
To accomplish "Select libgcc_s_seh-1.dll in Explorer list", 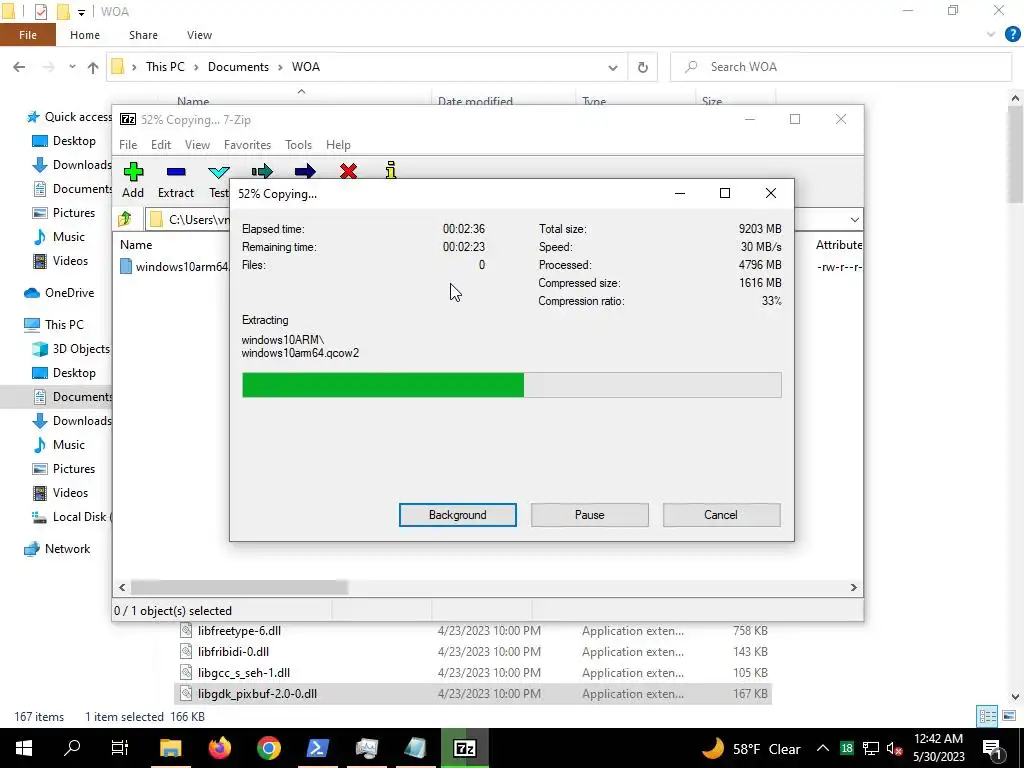I will tap(244, 673).
